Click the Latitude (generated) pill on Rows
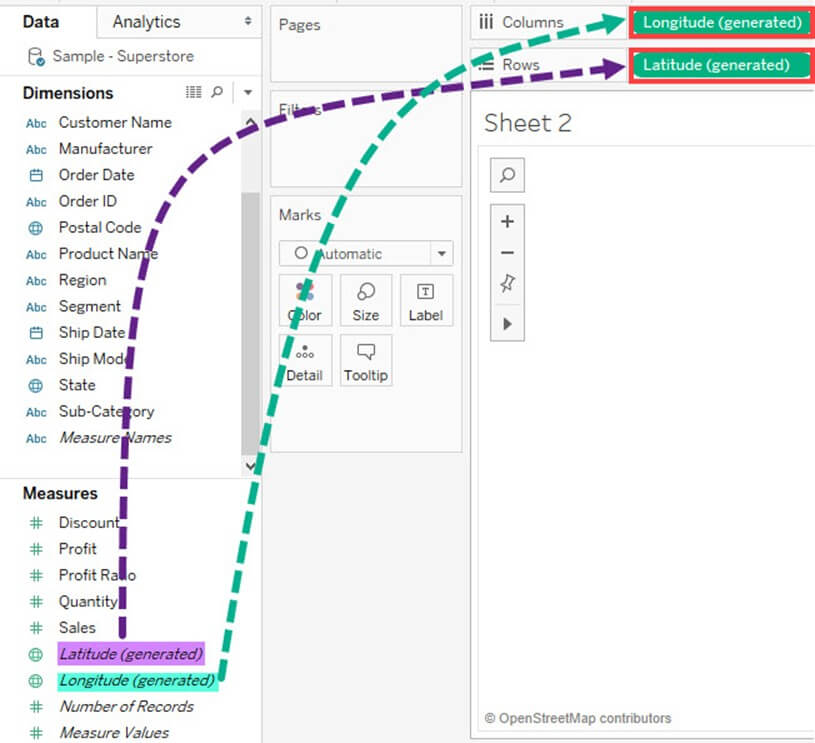815x743 pixels. [x=715, y=65]
